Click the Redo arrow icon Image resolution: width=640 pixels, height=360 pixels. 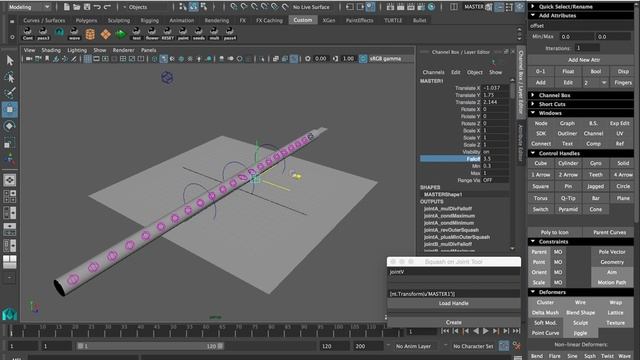(x=107, y=7)
